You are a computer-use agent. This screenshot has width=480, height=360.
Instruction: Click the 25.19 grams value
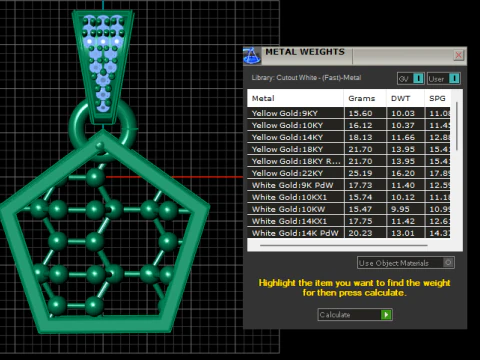pos(360,173)
